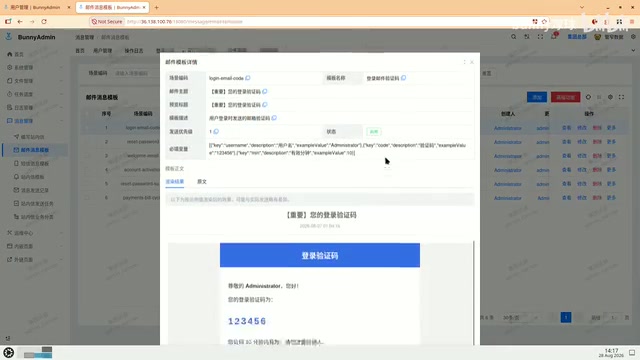Expand 运维中心 menu in sidebar
640x360 pixels.
point(35,233)
